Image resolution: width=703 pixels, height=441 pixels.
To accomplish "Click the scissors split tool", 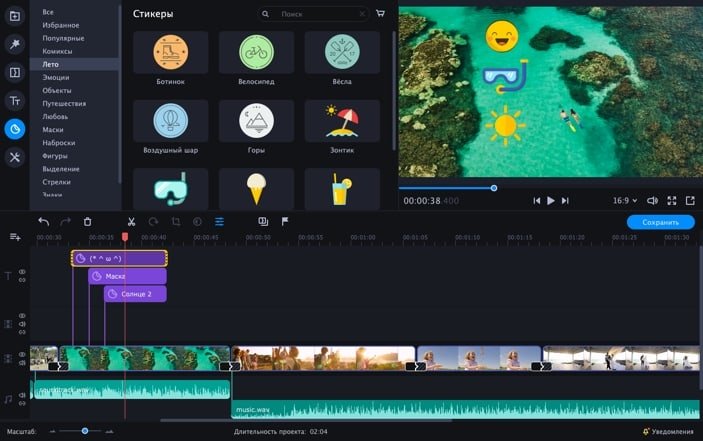I will [130, 222].
